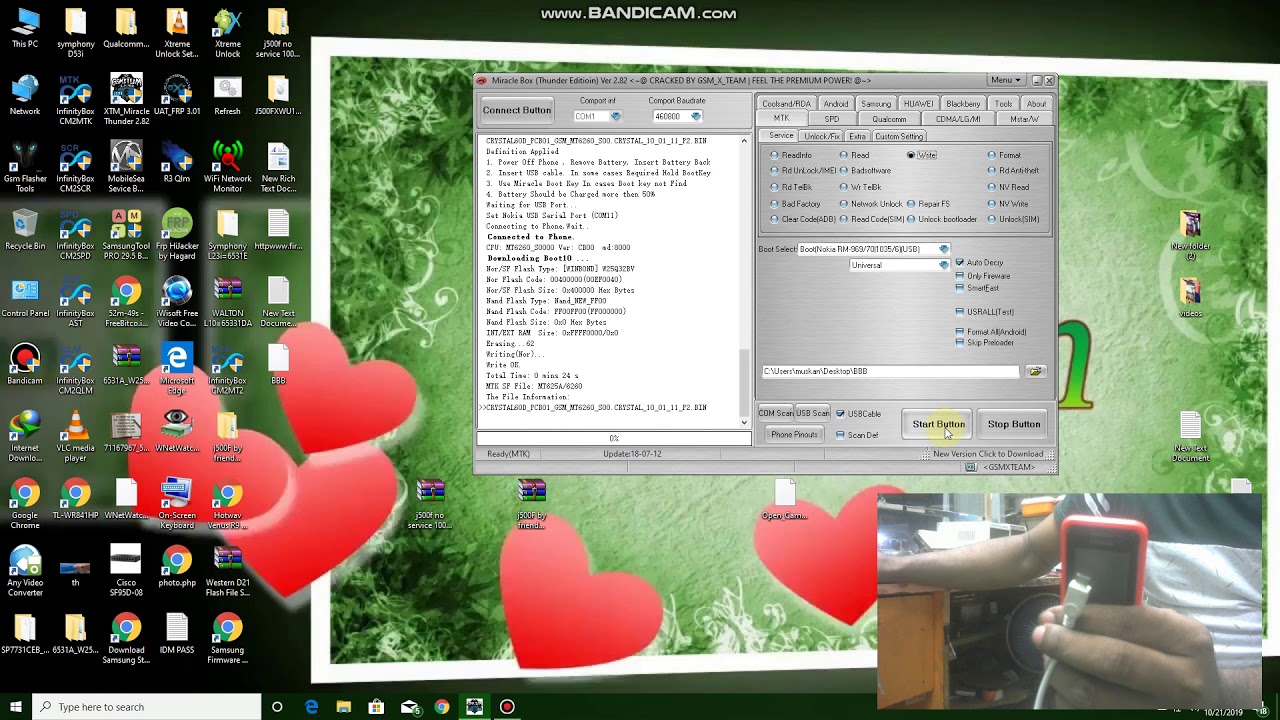Click Windows Start button

tap(16, 707)
